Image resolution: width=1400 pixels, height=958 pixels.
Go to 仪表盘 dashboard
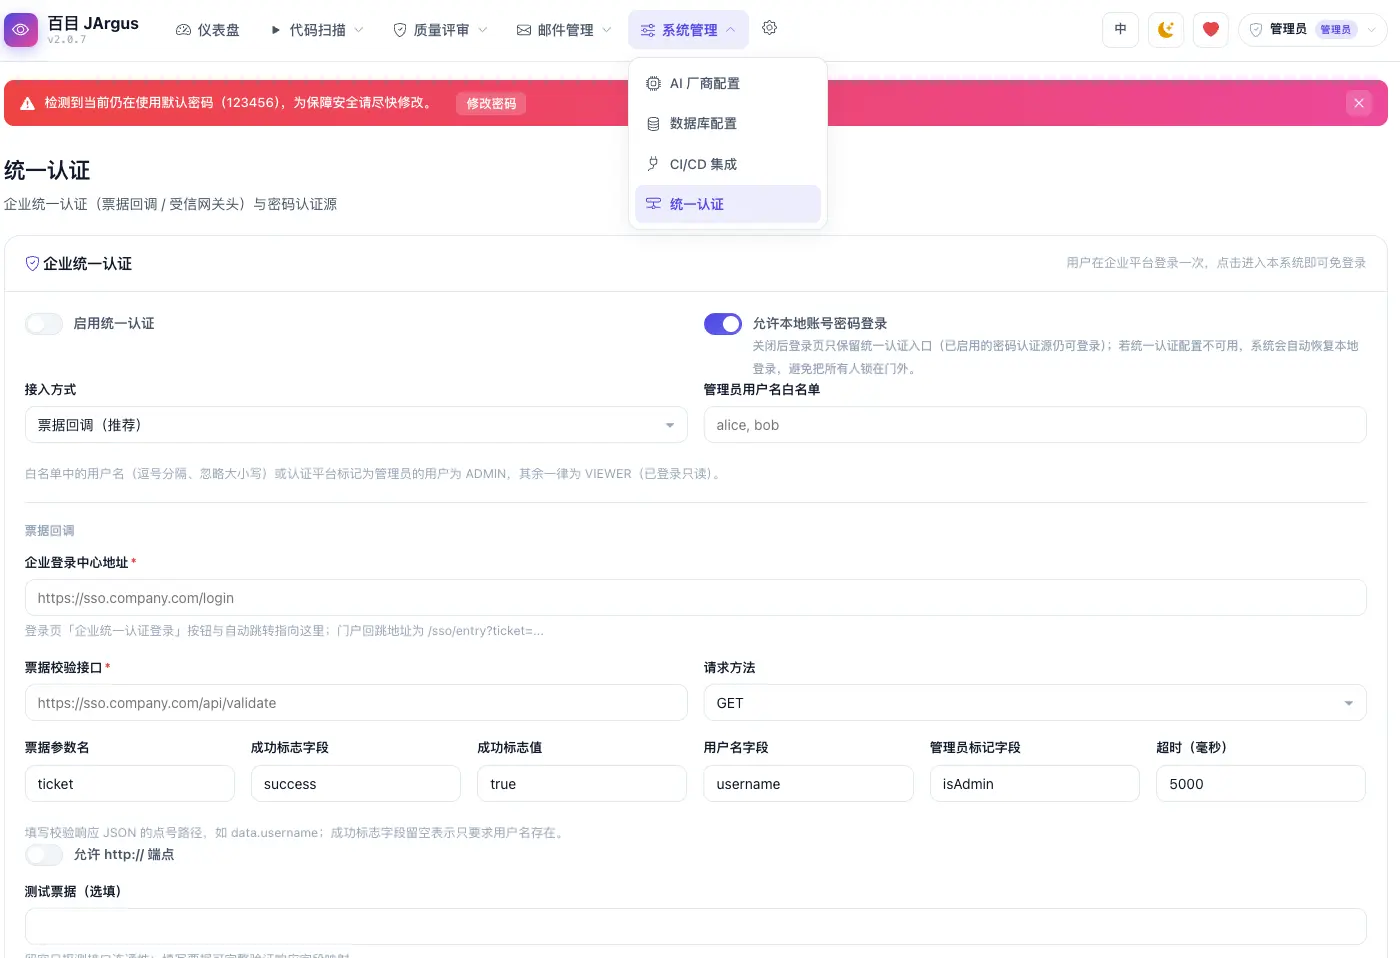[208, 30]
